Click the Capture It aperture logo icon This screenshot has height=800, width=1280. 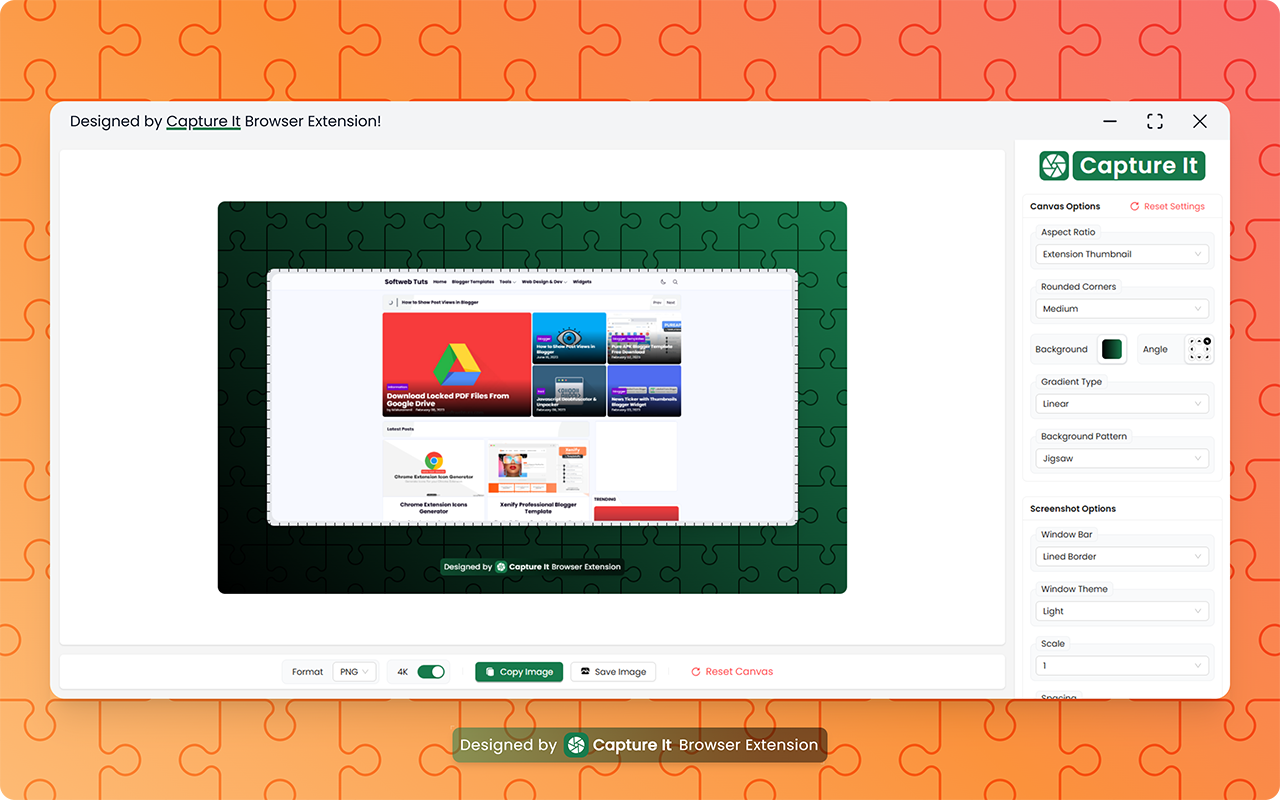[1054, 165]
